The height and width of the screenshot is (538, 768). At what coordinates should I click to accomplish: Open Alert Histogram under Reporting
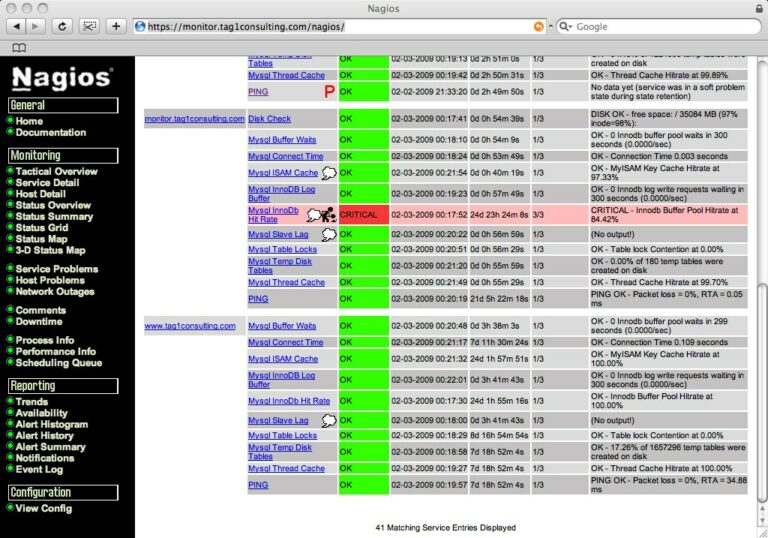51,424
